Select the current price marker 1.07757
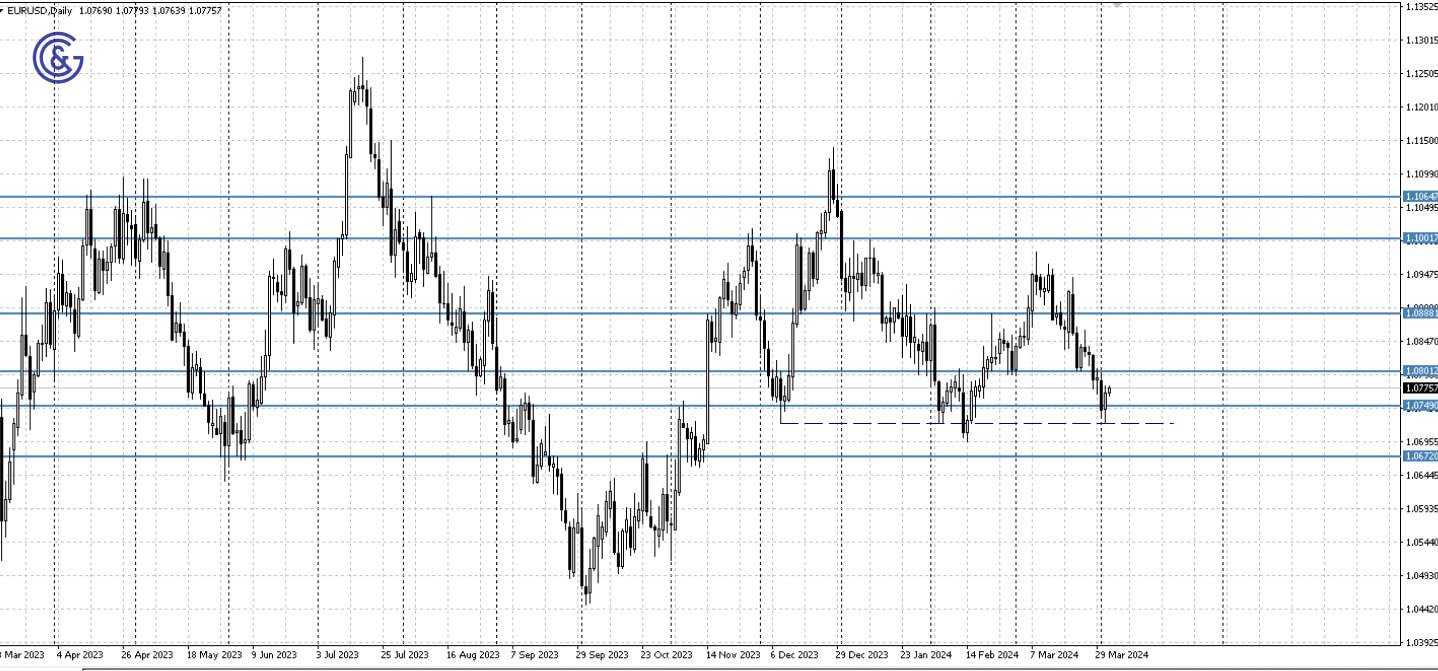 click(1416, 390)
